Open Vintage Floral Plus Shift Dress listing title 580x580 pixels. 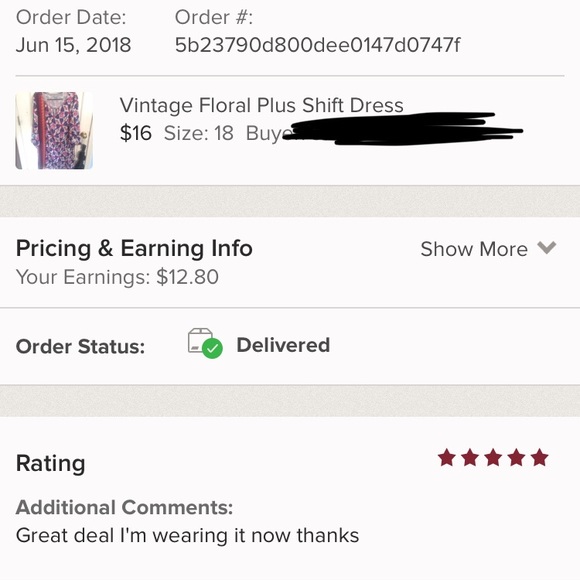click(261, 106)
